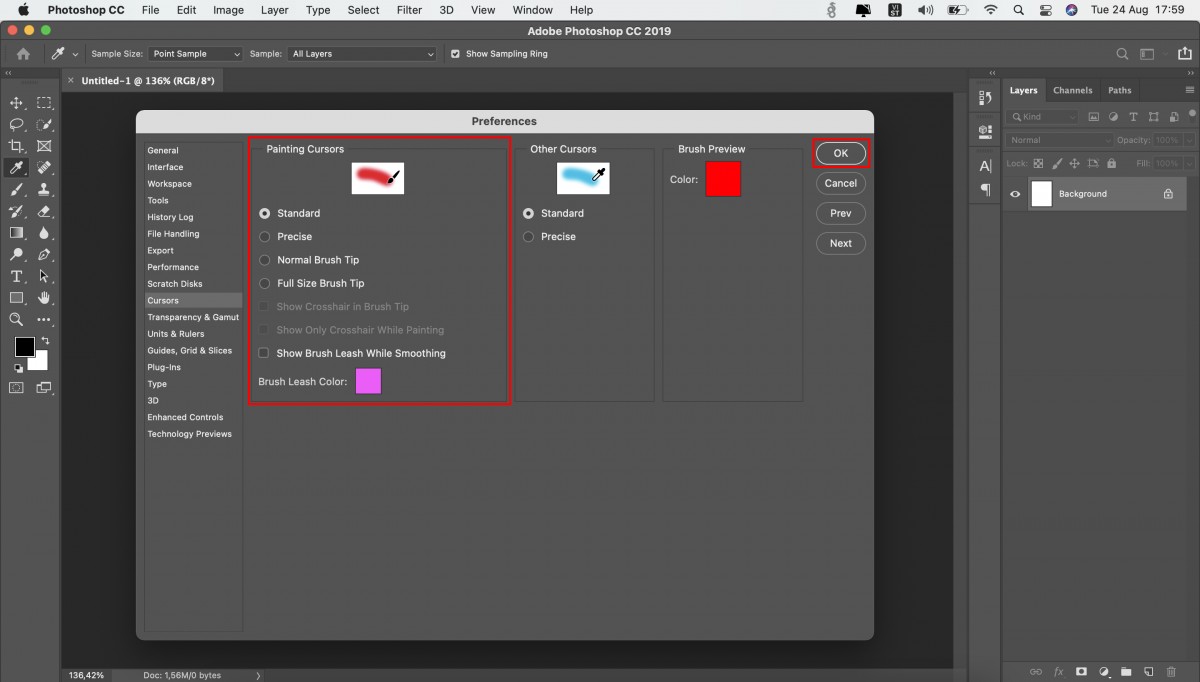Click the Brush Leash Color swatch
Viewport: 1200px width, 682px height.
point(368,381)
